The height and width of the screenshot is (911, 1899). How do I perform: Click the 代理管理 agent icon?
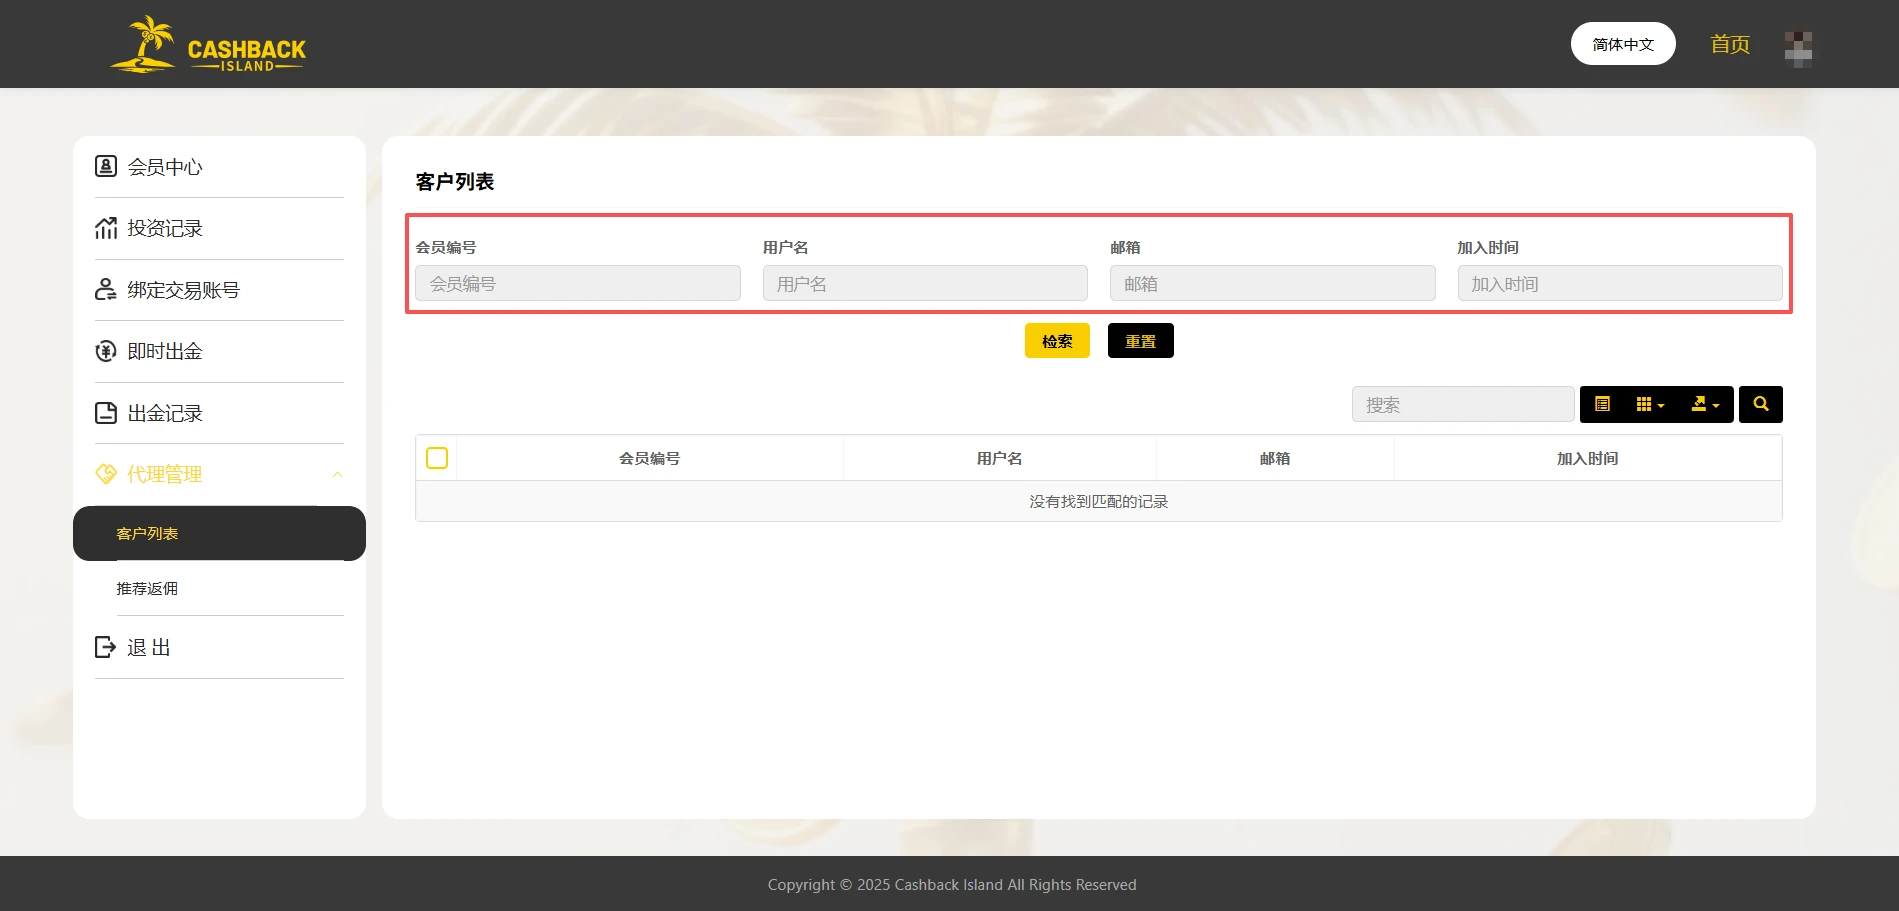tap(105, 474)
